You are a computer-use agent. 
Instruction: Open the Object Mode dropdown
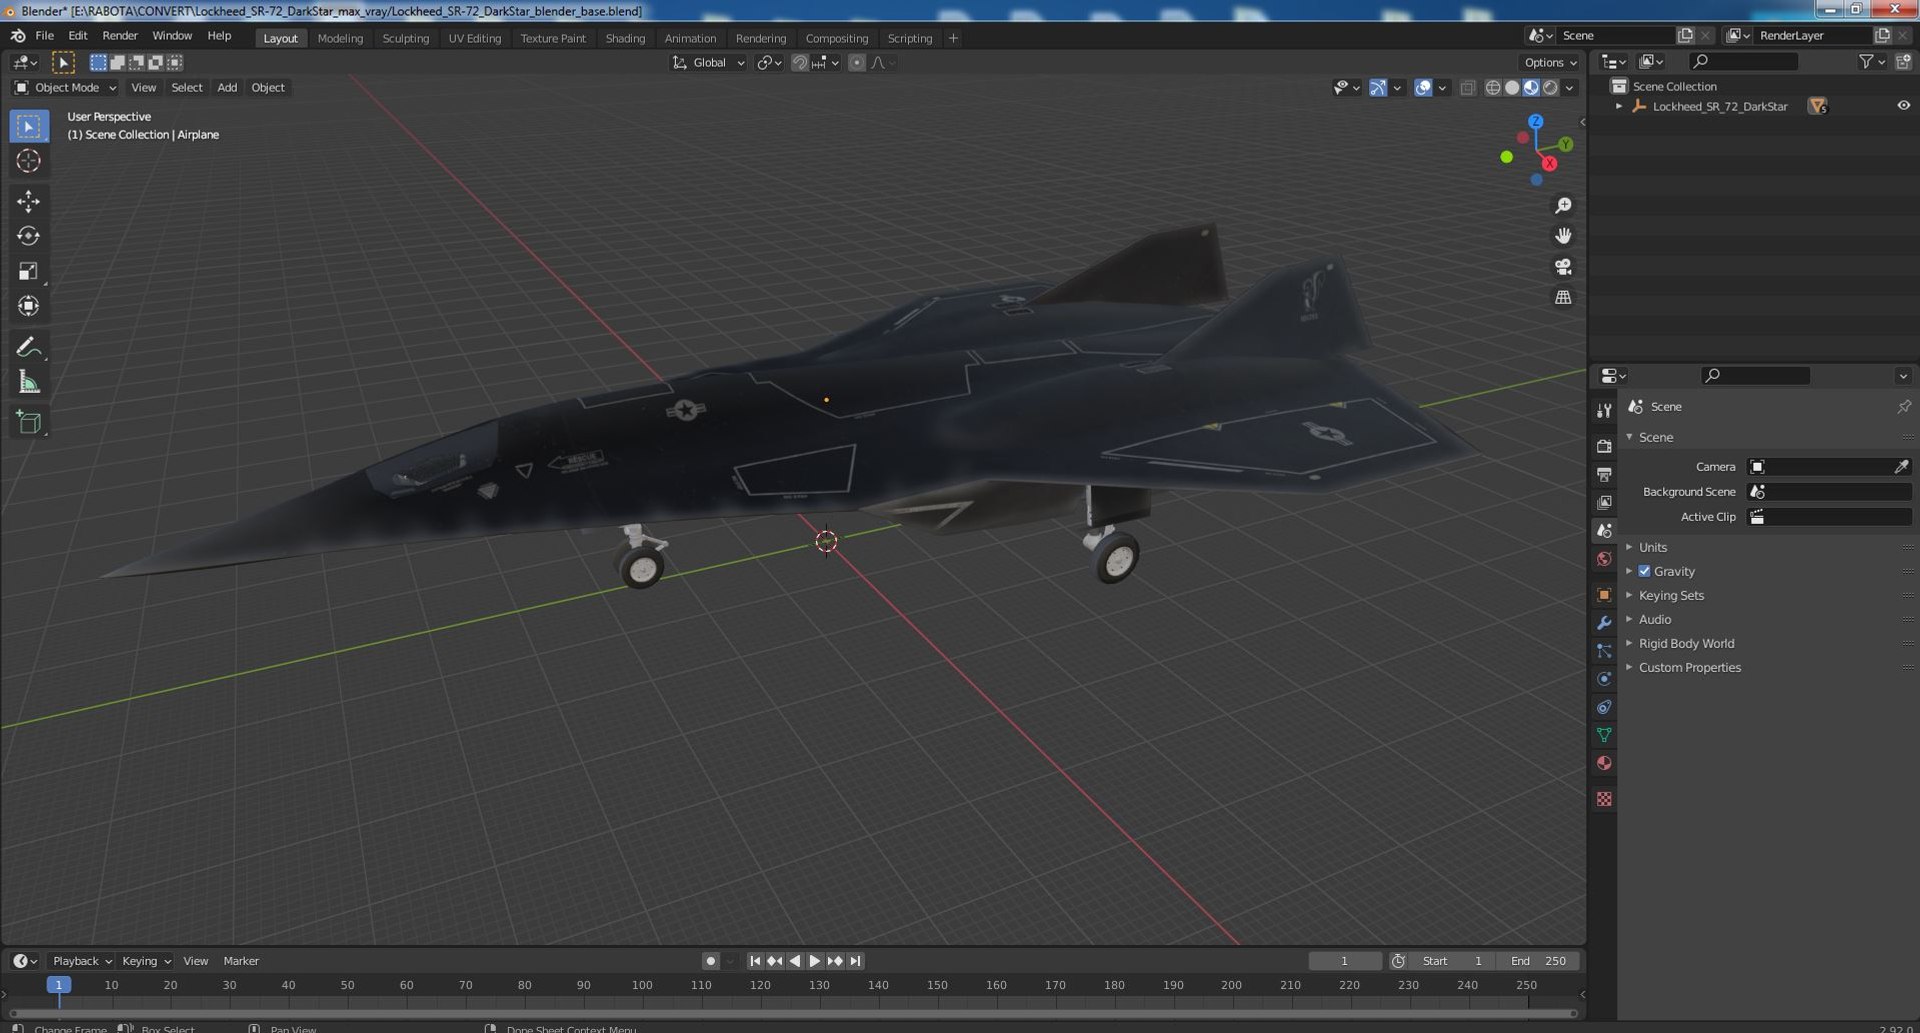pos(65,88)
